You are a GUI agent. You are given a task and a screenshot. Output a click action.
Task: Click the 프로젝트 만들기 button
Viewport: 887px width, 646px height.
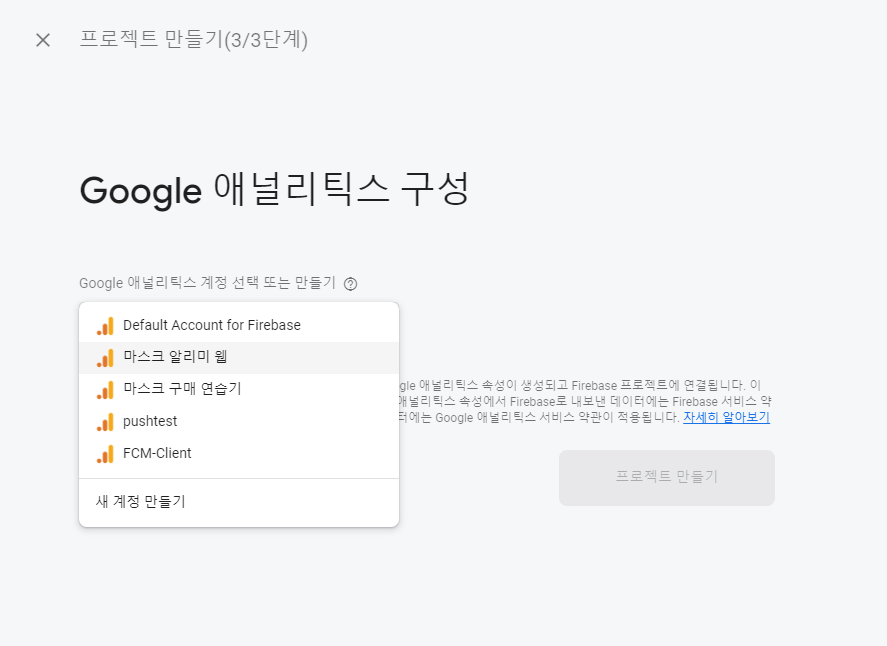(666, 477)
